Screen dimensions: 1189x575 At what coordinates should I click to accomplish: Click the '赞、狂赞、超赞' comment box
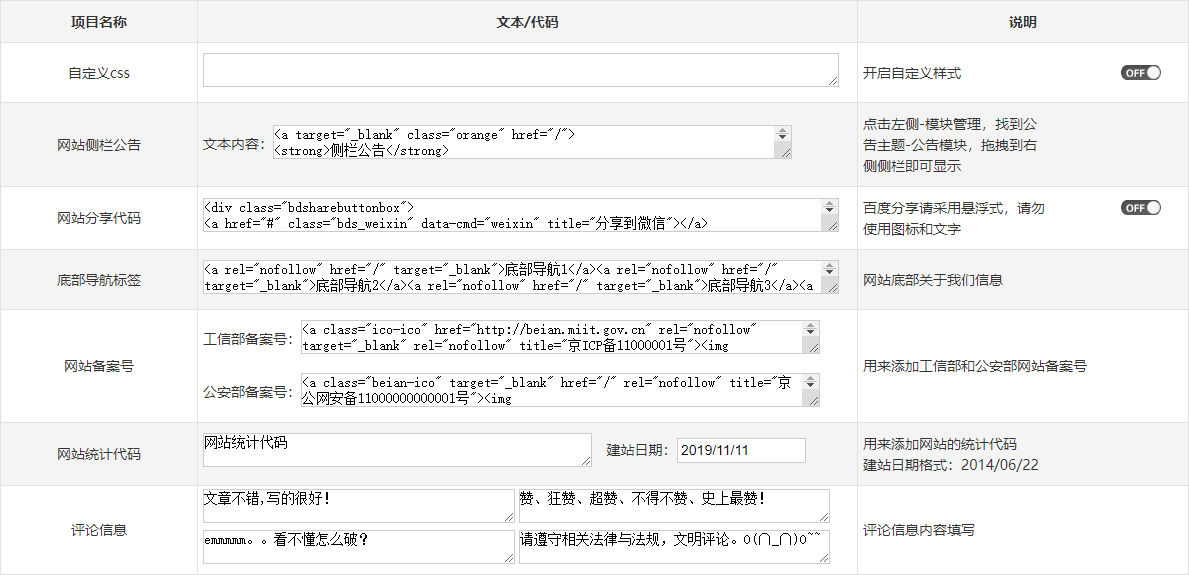click(672, 505)
